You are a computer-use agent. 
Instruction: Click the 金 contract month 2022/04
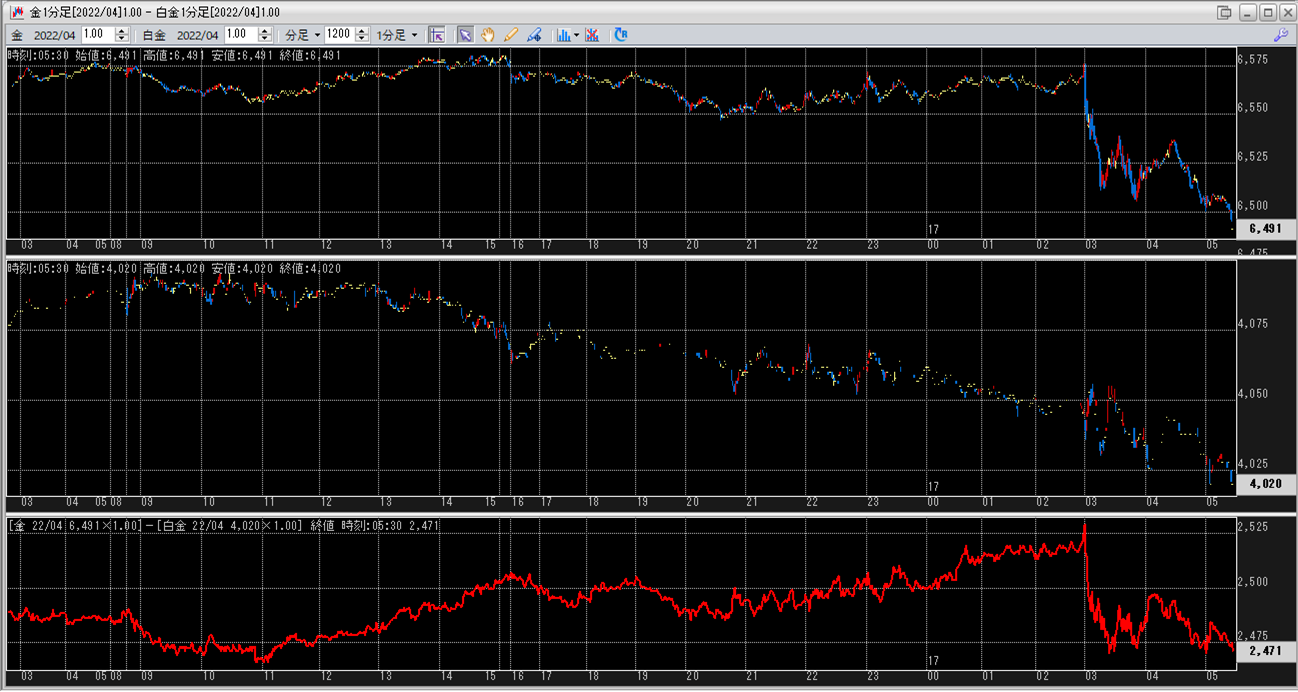[x=54, y=35]
